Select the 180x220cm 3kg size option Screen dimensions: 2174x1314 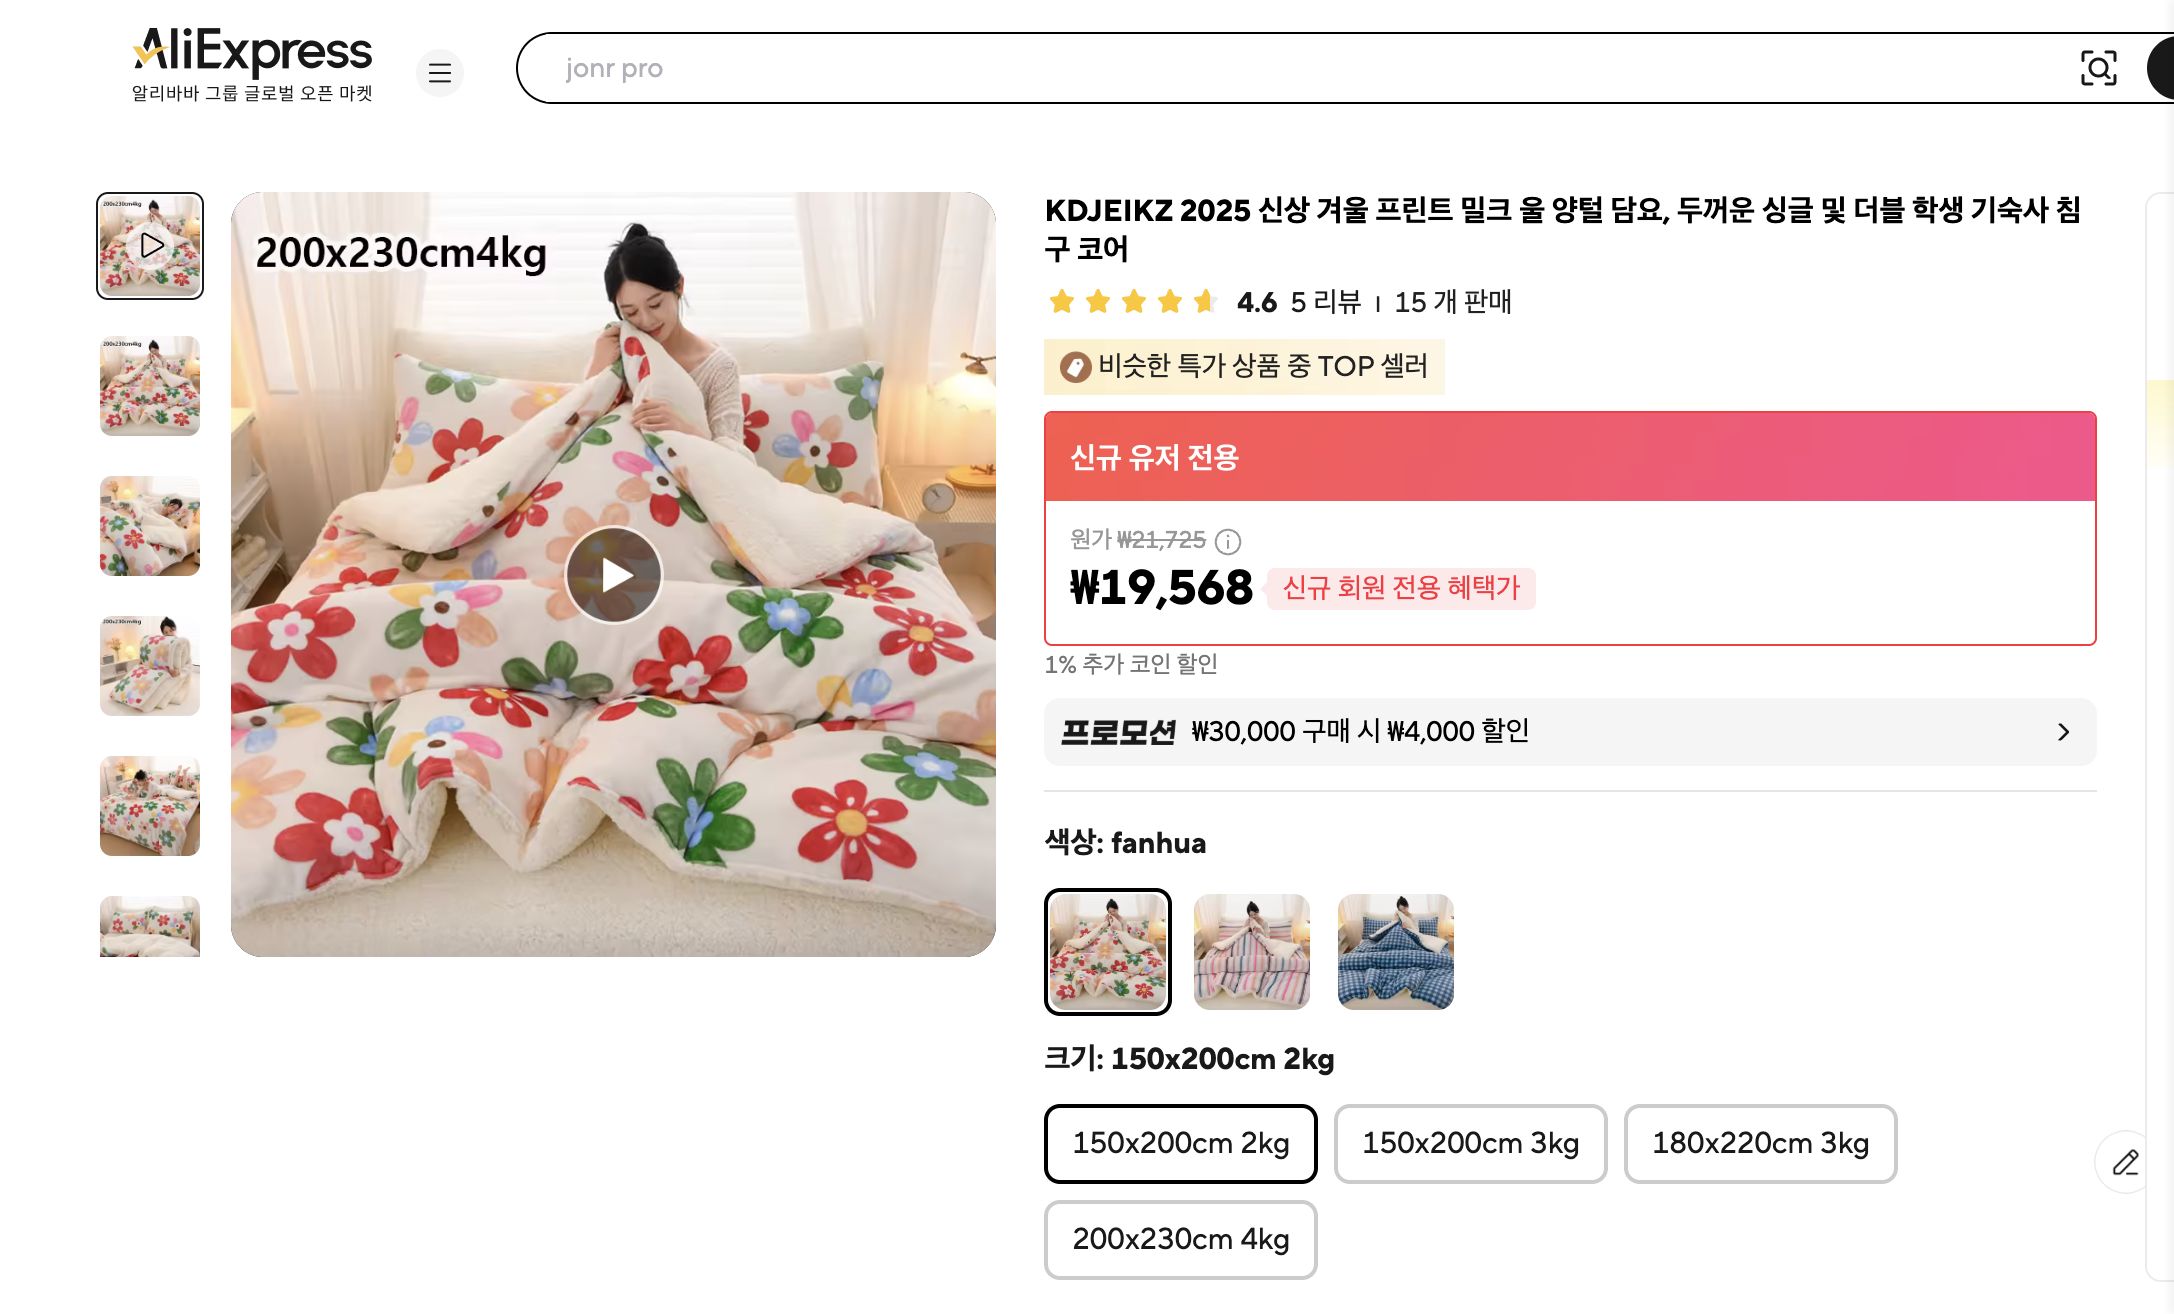pyautogui.click(x=1760, y=1144)
